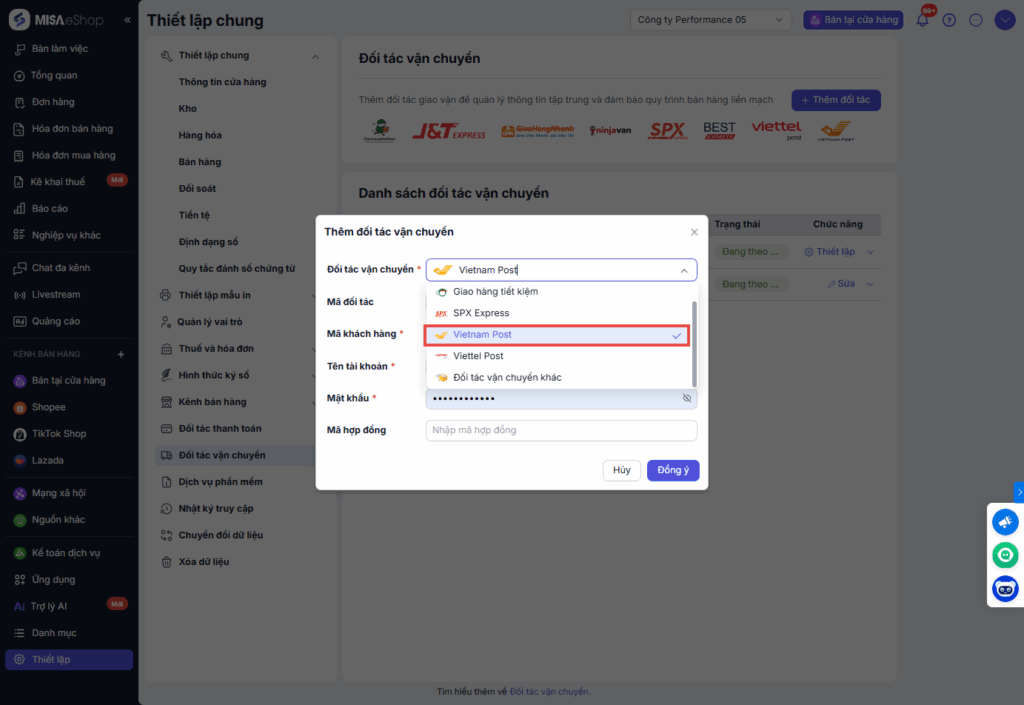Expand Thuế và hóa đơn
This screenshot has width=1024, height=705.
[x=216, y=349]
